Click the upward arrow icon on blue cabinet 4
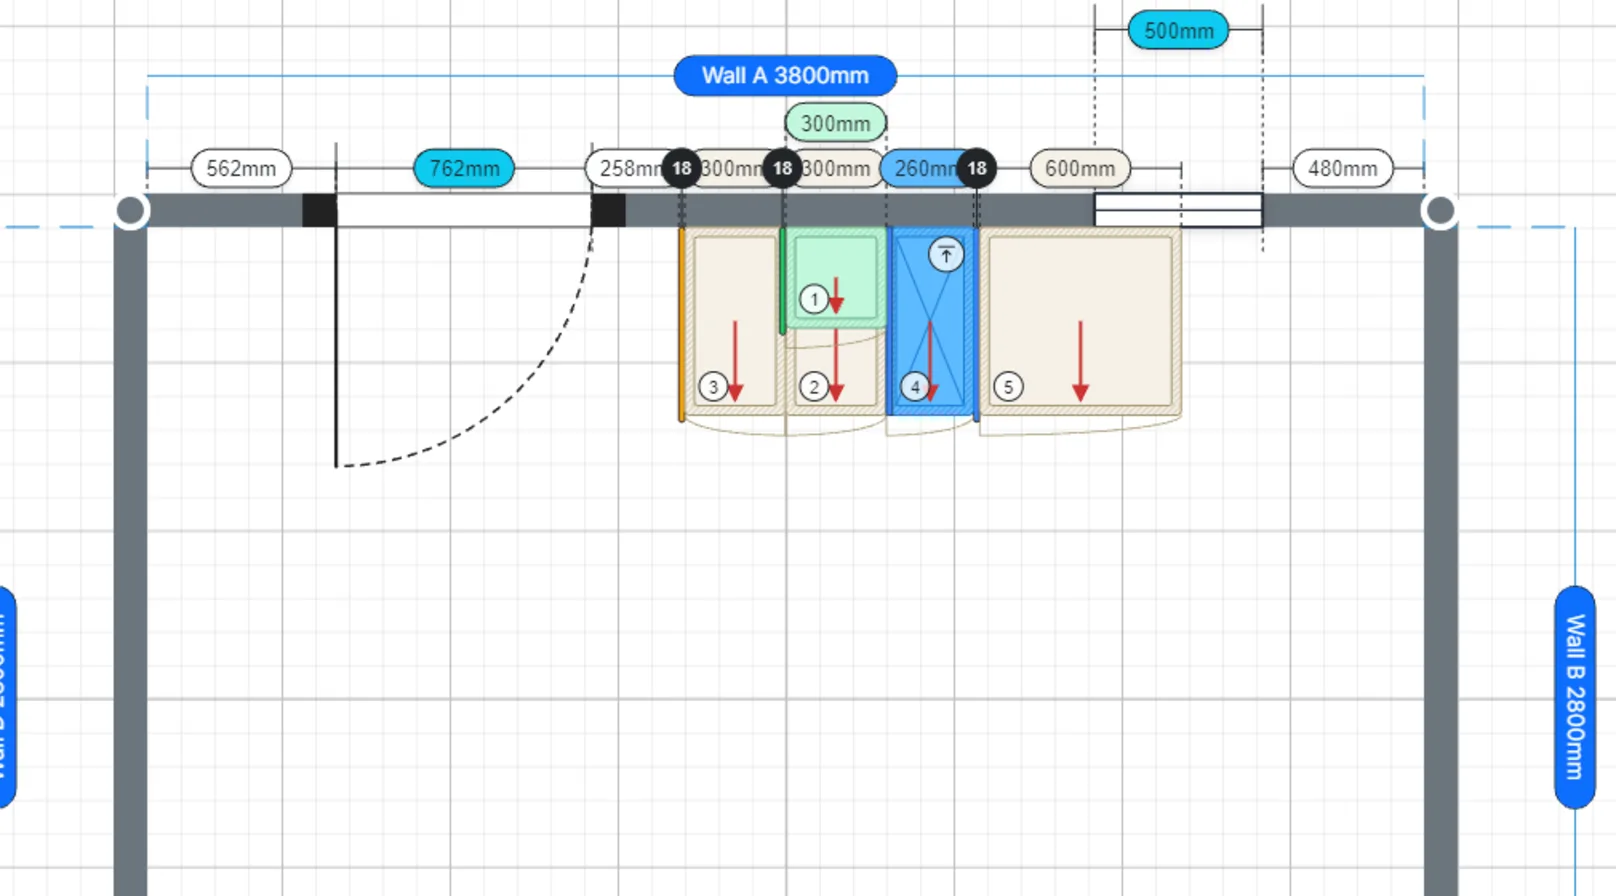Screen dimensions: 1616x896 pos(946,254)
